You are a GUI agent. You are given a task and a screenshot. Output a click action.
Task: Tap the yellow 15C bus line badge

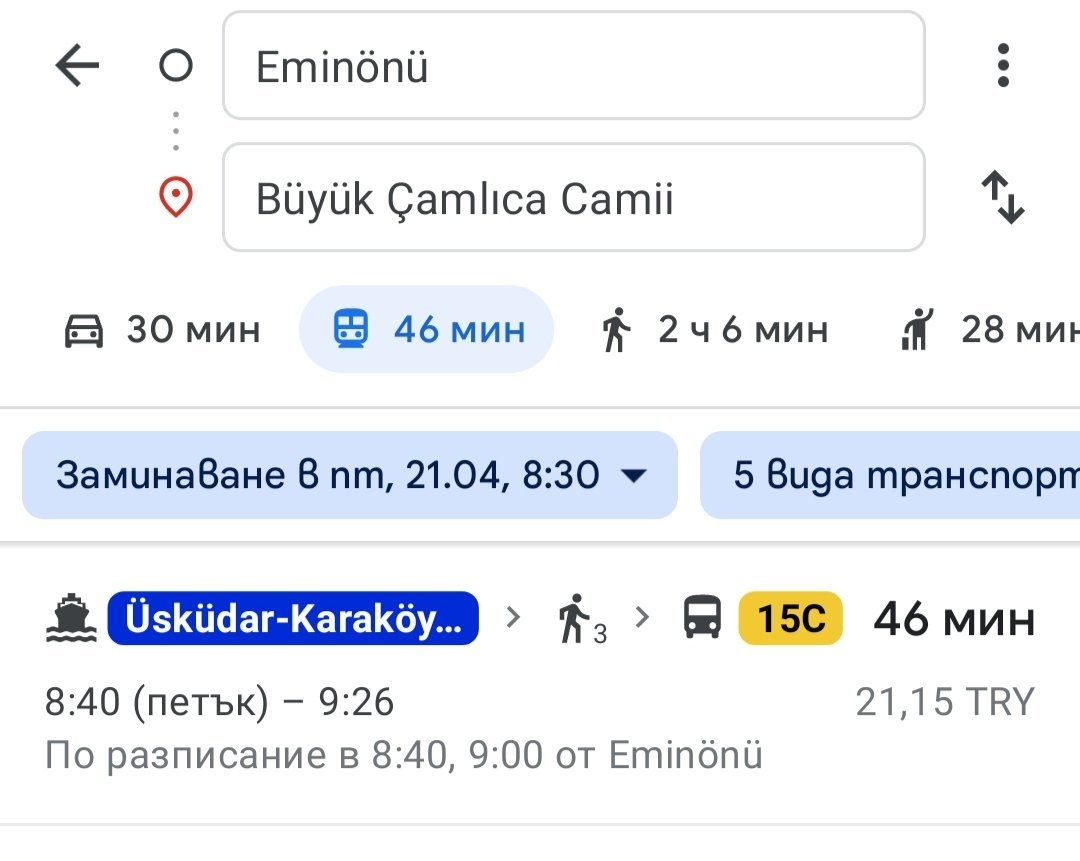tap(790, 619)
